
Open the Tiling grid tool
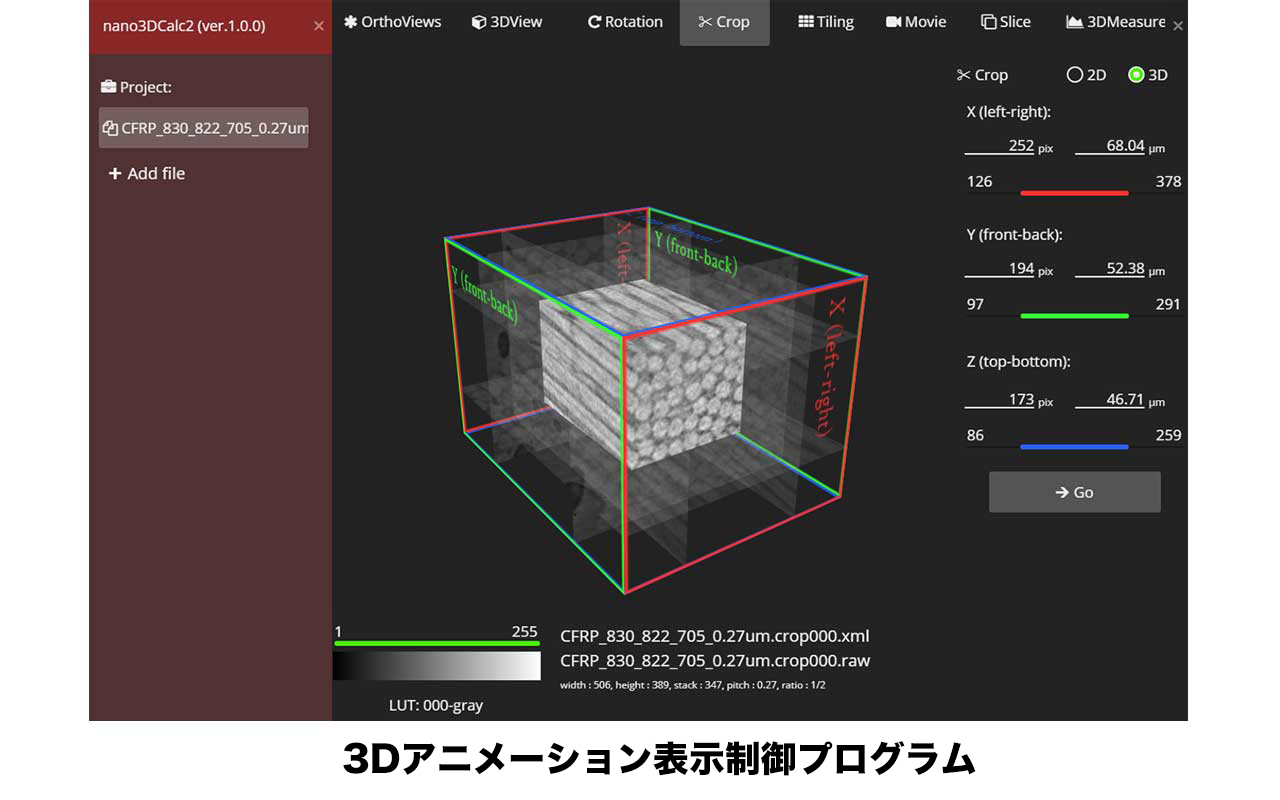click(825, 22)
